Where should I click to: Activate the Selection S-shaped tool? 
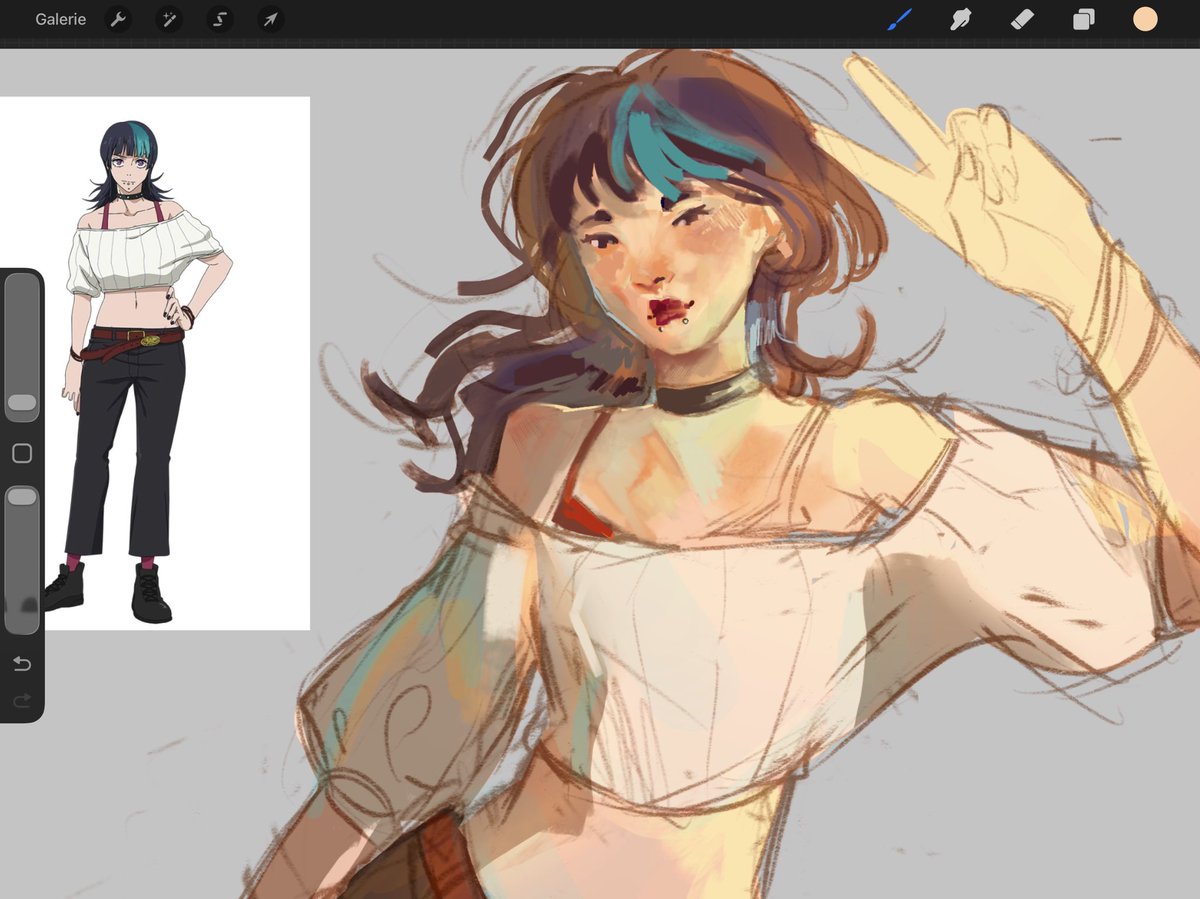[x=219, y=19]
